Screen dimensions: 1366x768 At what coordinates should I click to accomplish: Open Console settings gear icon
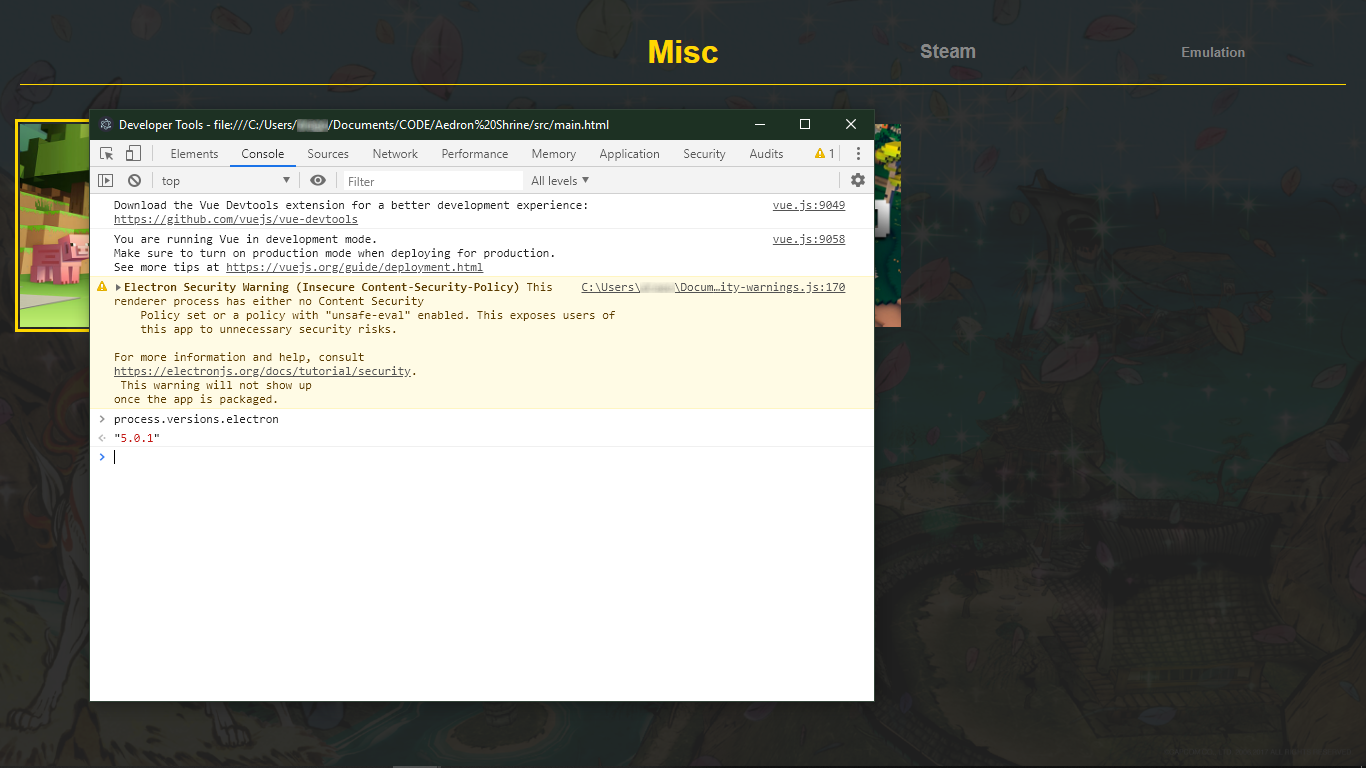[x=858, y=180]
